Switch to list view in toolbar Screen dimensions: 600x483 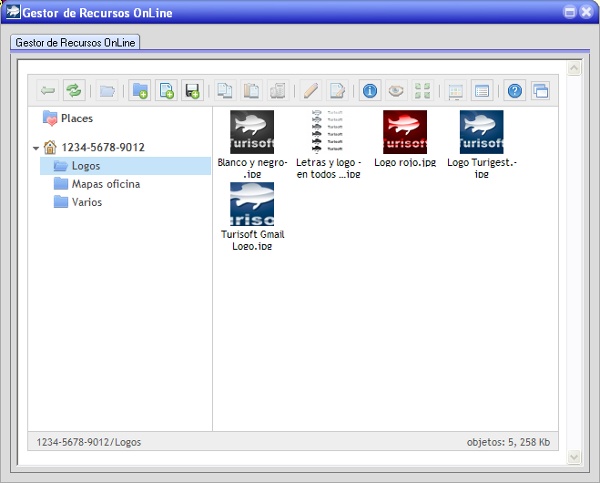tap(482, 91)
